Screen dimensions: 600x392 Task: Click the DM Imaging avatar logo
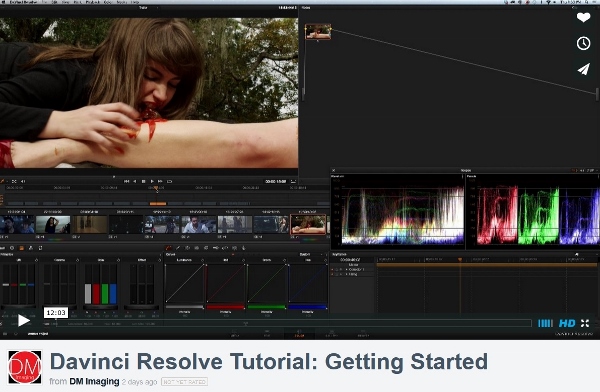coord(25,367)
